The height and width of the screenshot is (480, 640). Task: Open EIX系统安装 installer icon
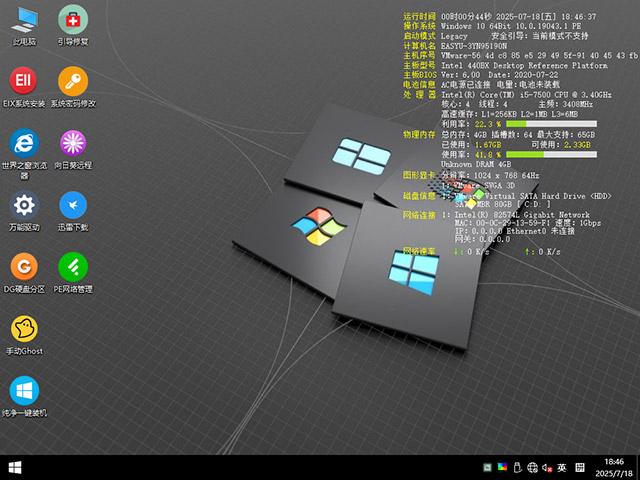point(24,87)
